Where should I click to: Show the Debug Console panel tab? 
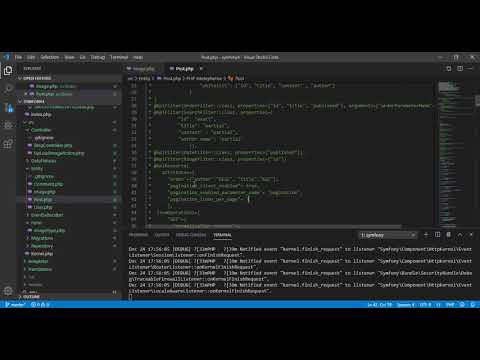191,235
